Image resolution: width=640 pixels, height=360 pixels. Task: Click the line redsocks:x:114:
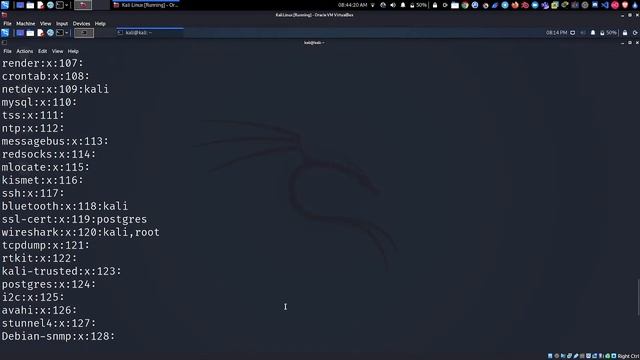tap(49, 154)
